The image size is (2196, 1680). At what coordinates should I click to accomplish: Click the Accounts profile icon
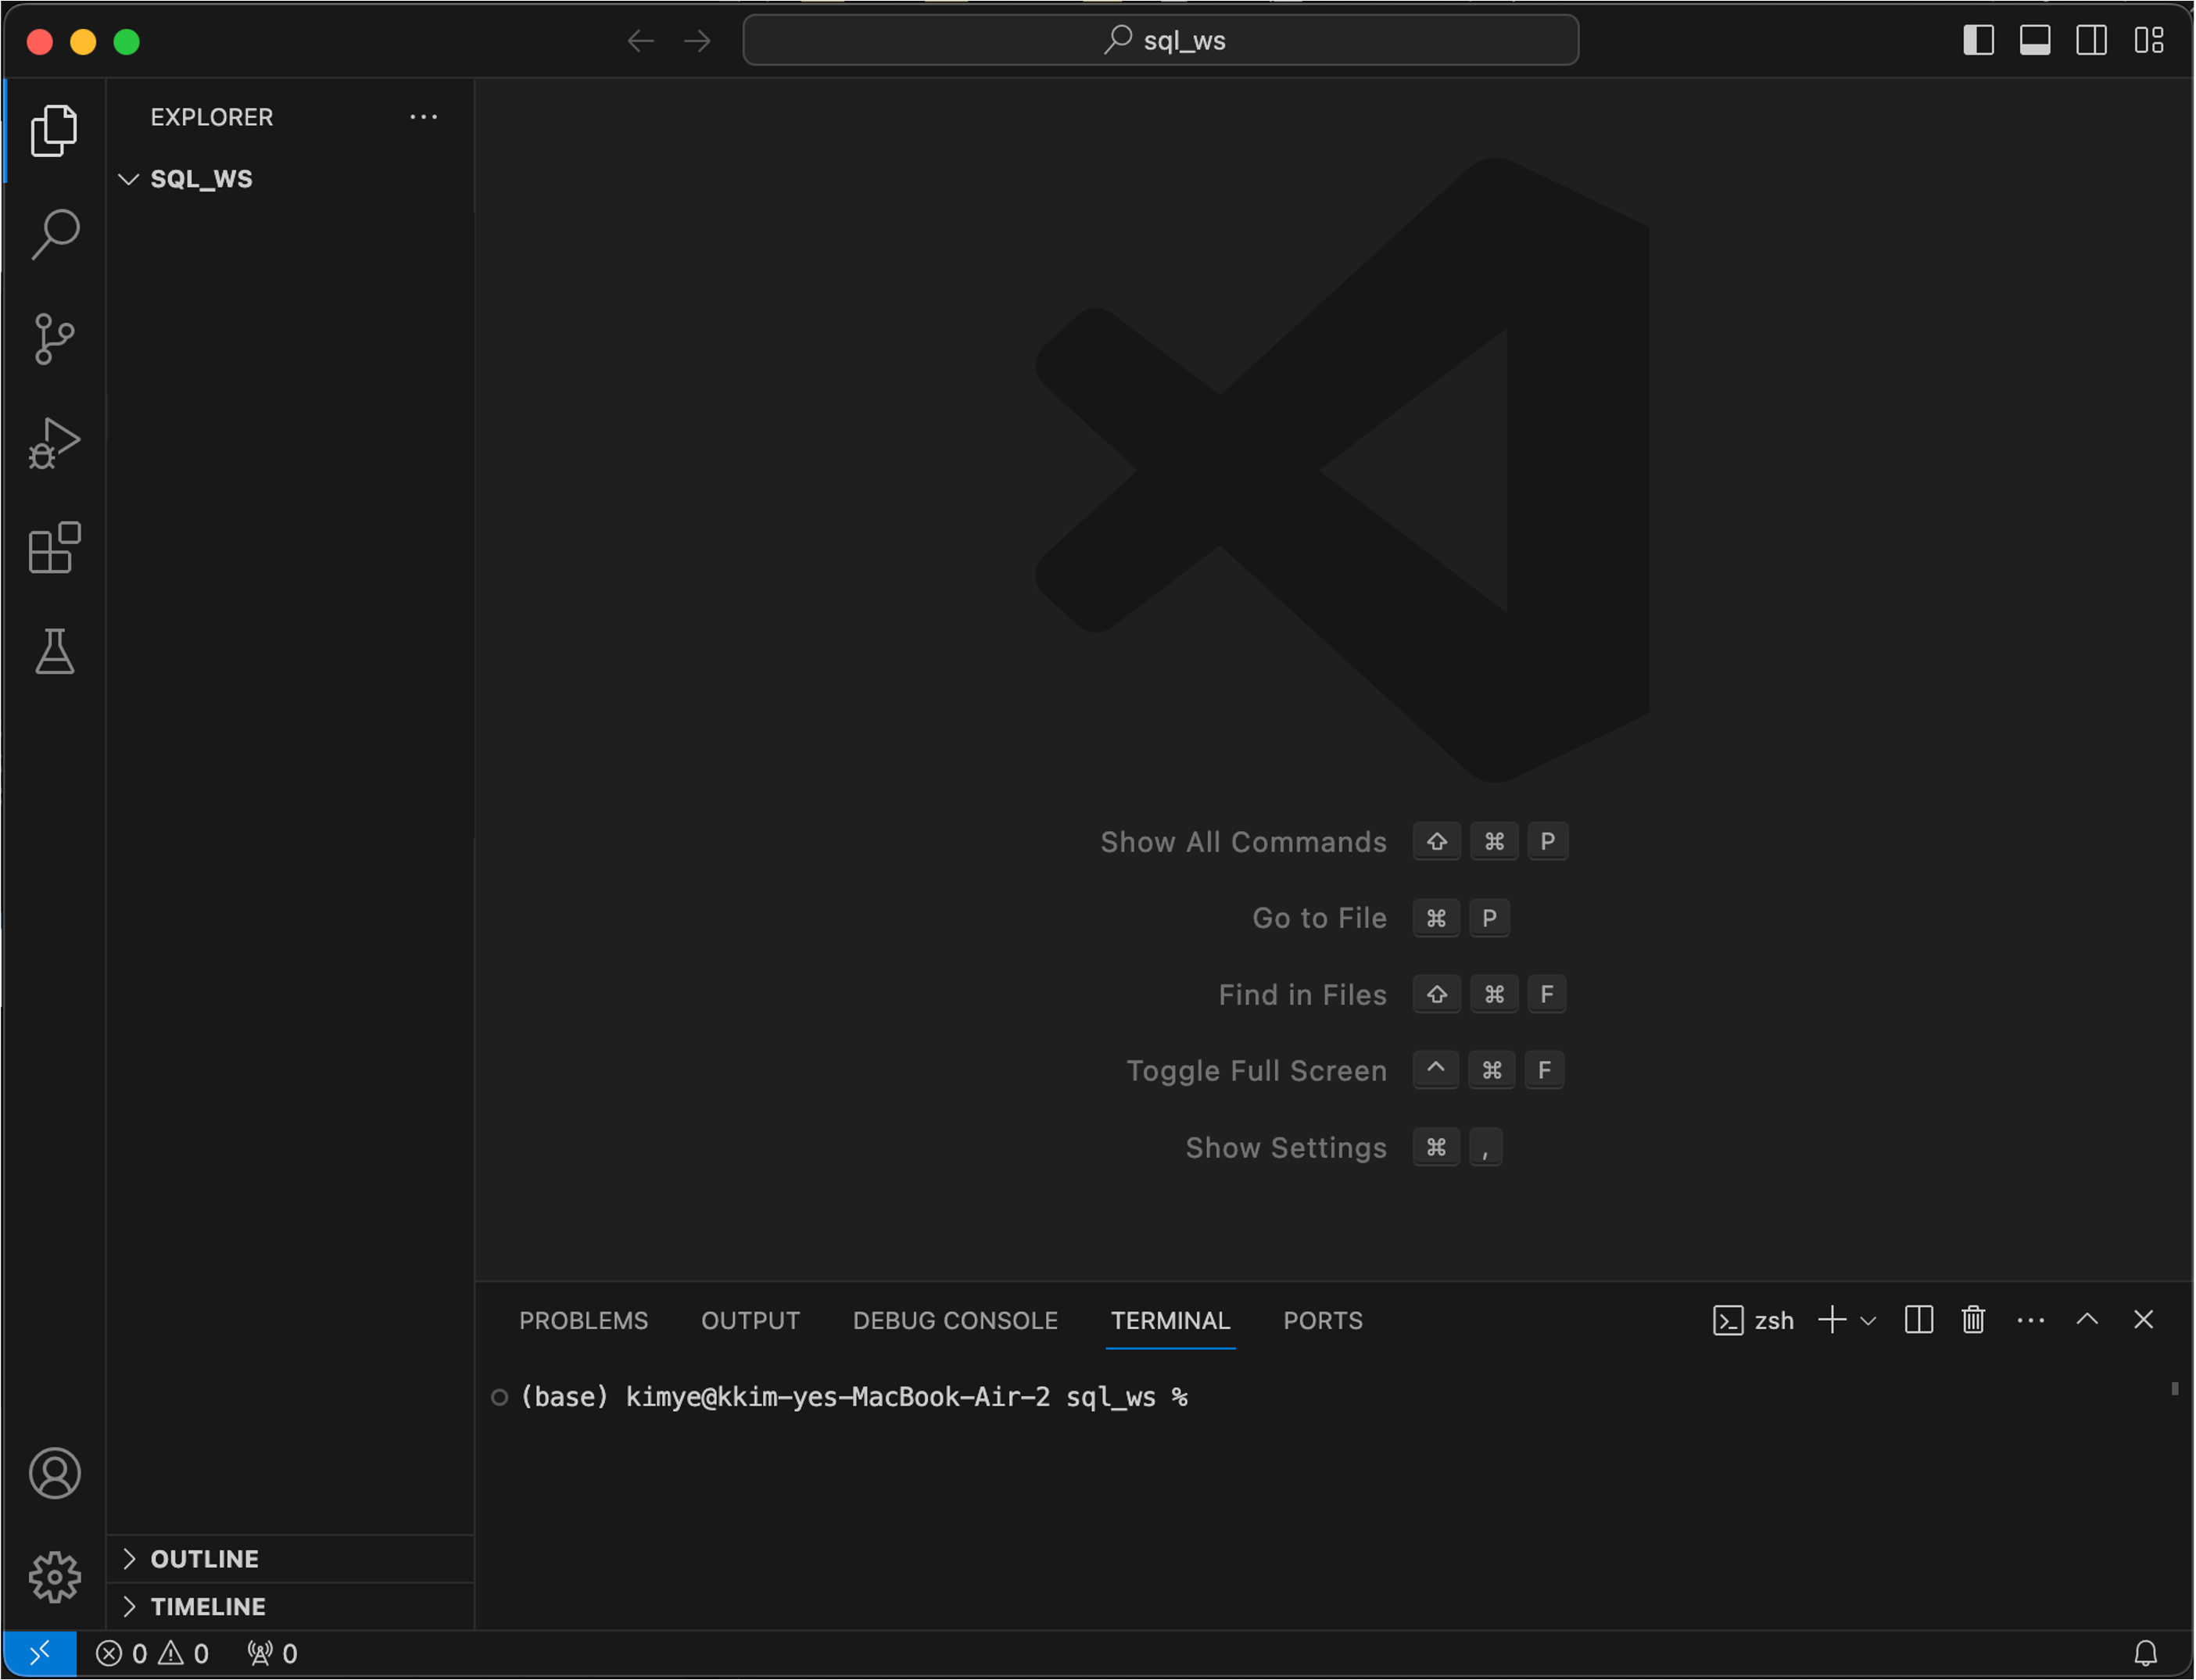[54, 1473]
